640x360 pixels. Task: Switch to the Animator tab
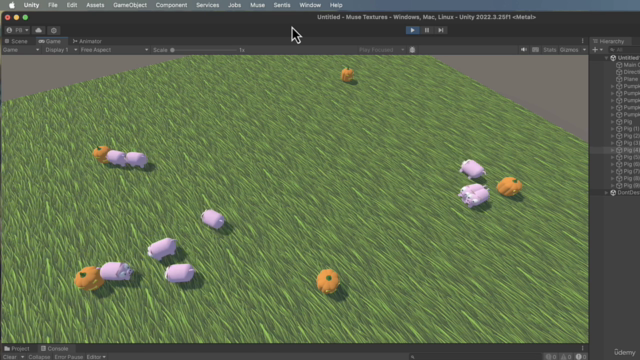coord(87,41)
